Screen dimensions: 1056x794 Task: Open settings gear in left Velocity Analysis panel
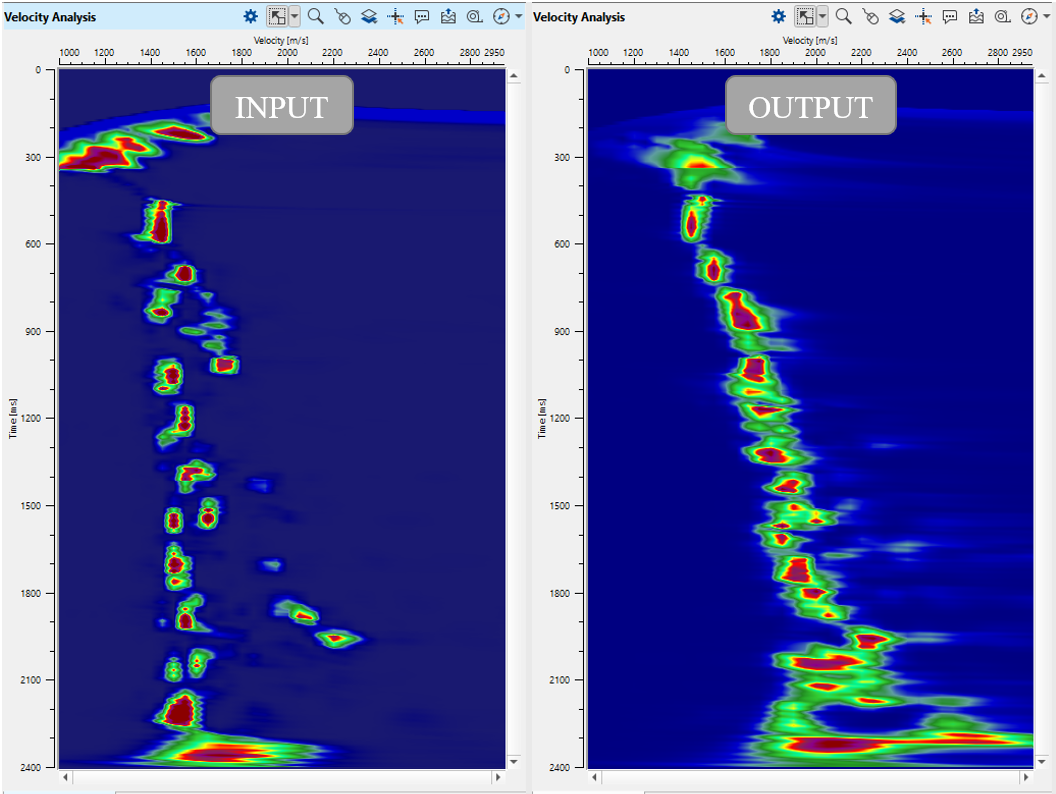point(250,16)
